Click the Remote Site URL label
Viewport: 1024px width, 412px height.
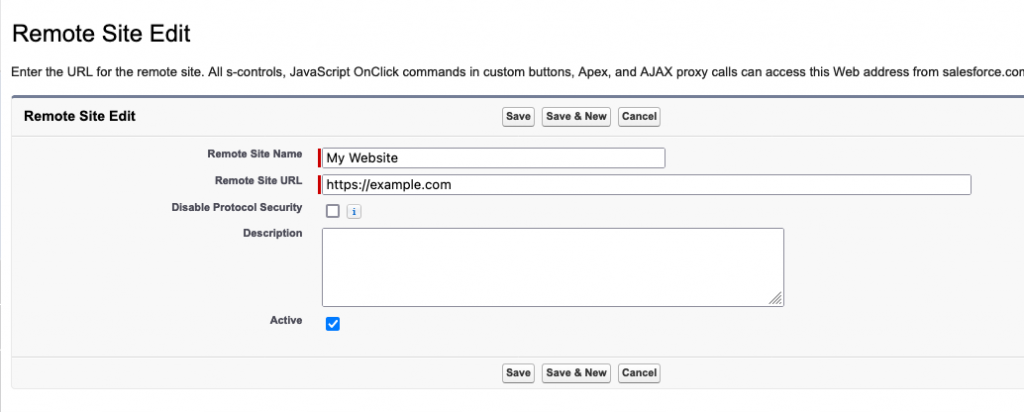258,180
